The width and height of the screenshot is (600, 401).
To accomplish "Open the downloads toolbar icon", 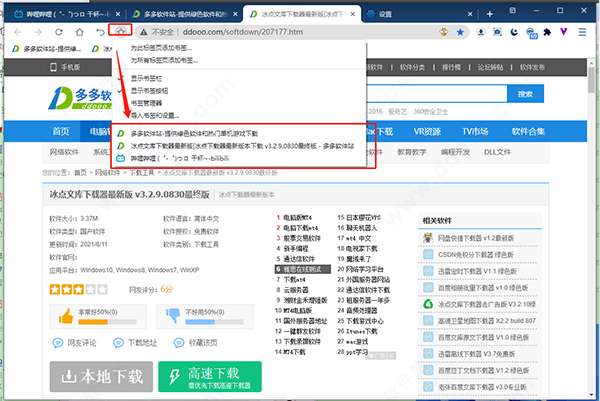I will coord(481,32).
